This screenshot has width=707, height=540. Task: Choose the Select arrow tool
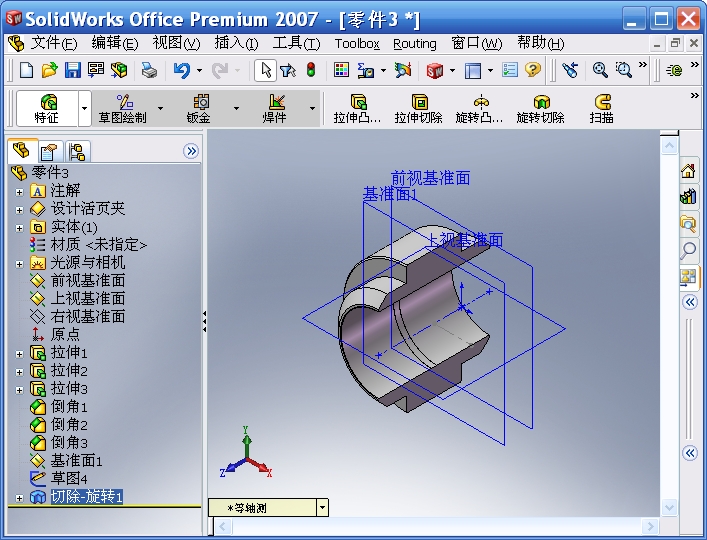click(x=265, y=70)
